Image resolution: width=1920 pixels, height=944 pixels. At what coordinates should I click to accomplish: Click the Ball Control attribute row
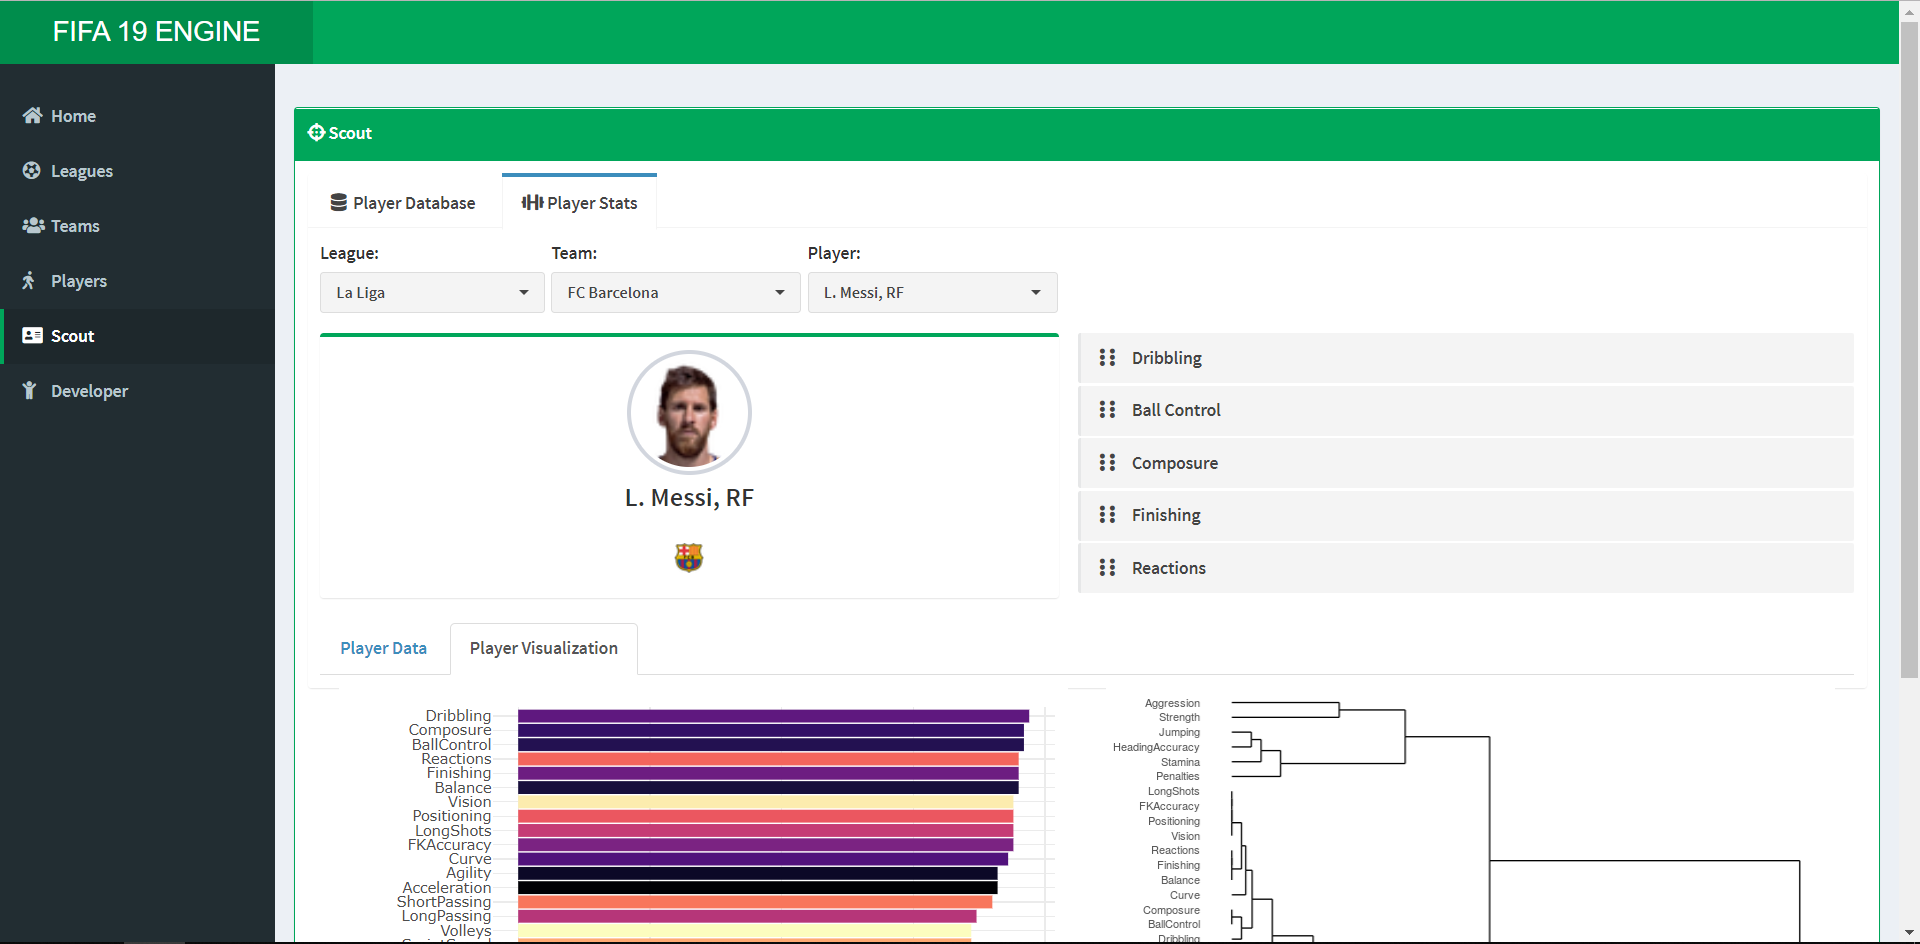point(1466,410)
